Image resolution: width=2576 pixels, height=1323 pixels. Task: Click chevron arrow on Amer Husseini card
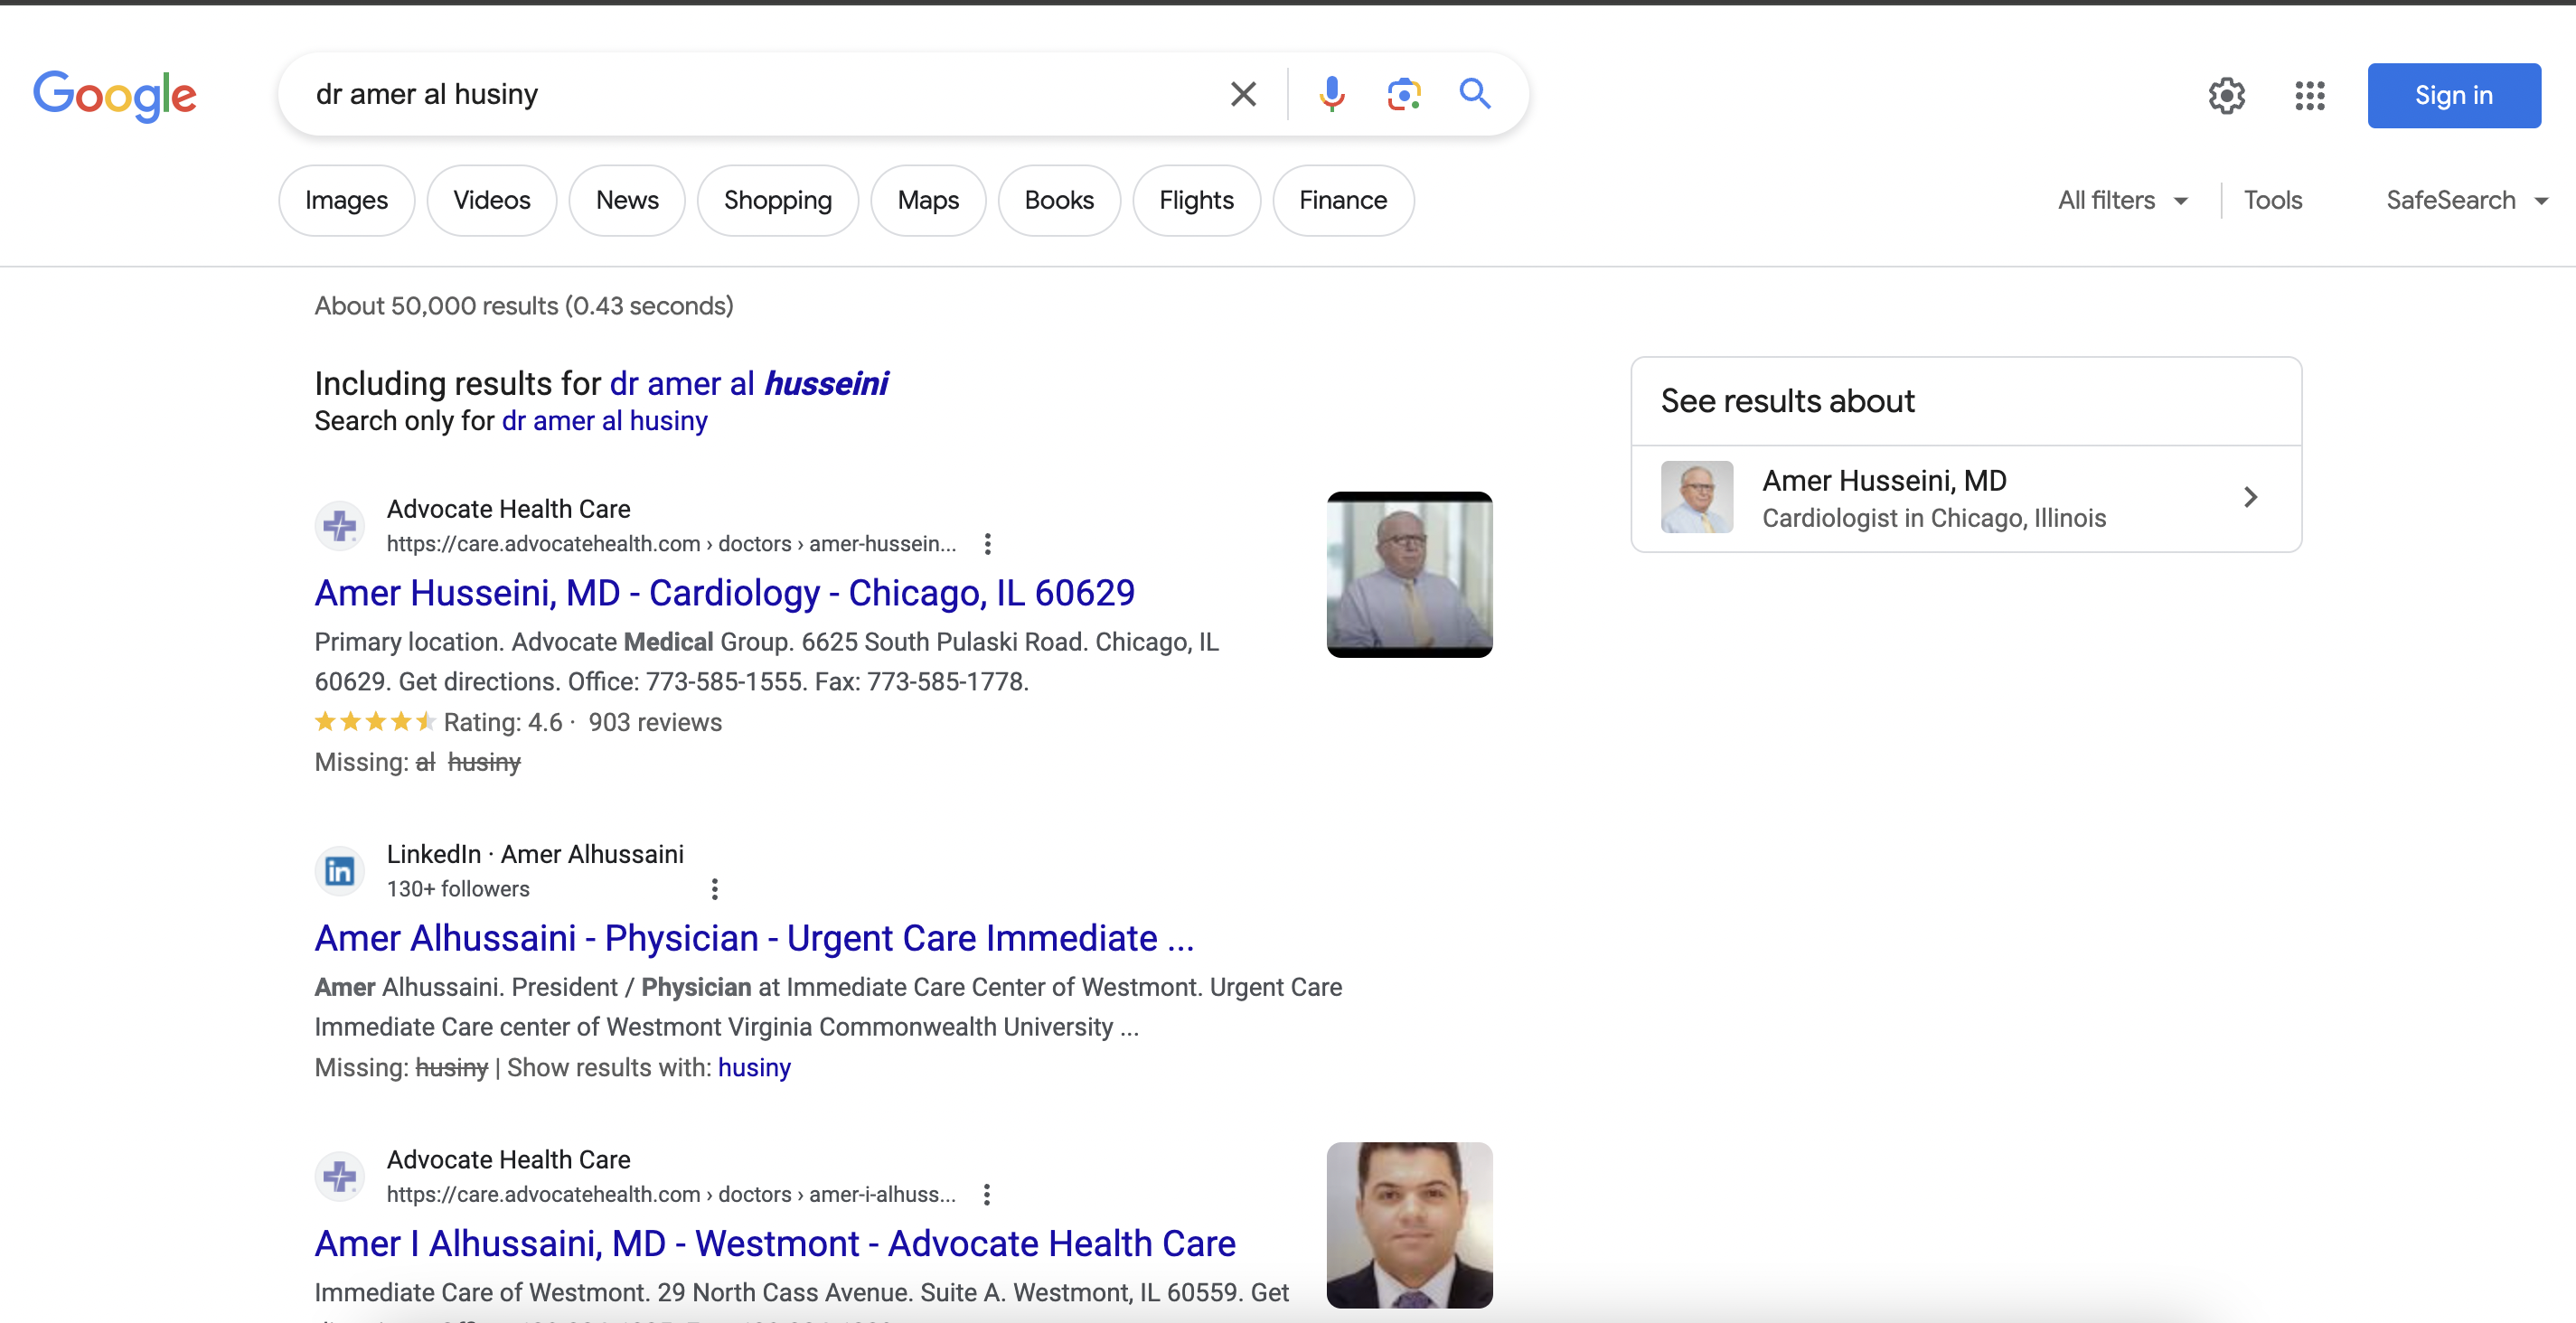2250,498
